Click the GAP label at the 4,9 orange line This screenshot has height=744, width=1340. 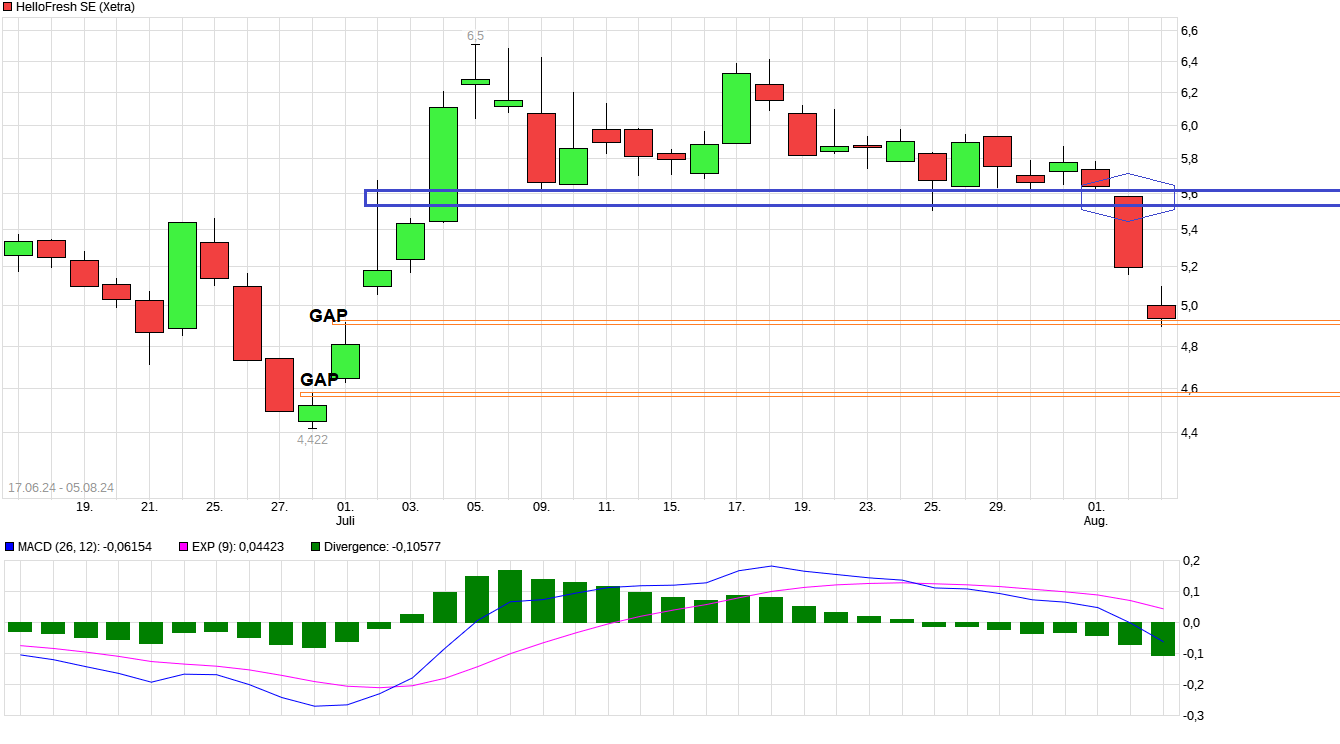(328, 315)
